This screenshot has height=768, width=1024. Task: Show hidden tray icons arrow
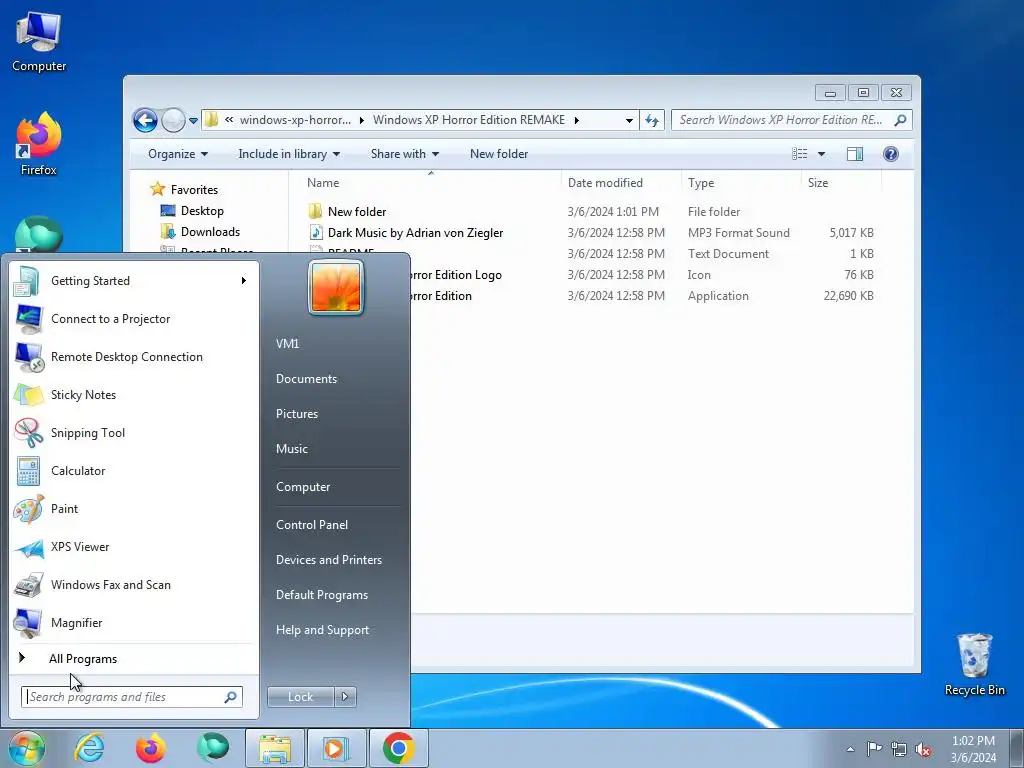850,749
